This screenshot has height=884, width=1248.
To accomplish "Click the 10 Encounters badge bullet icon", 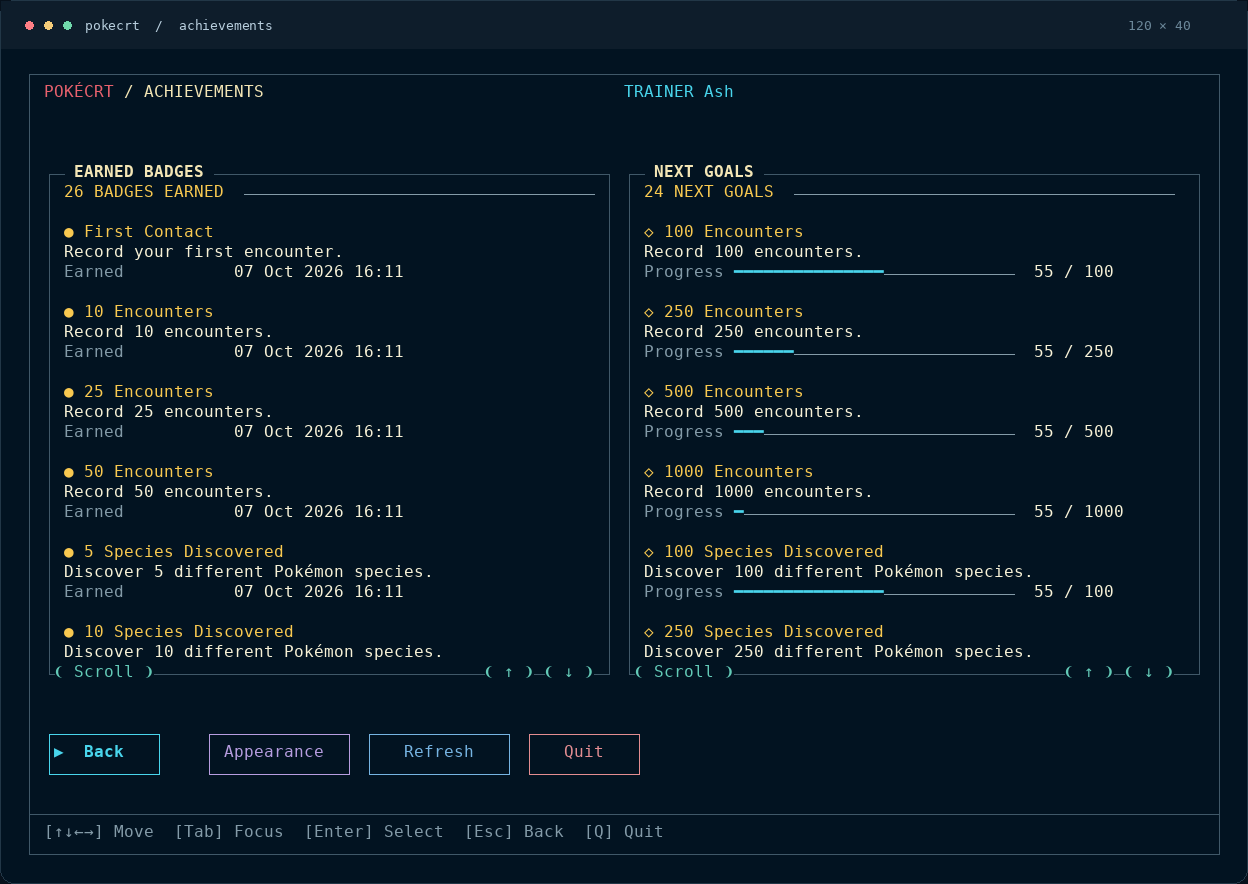I will click(69, 312).
